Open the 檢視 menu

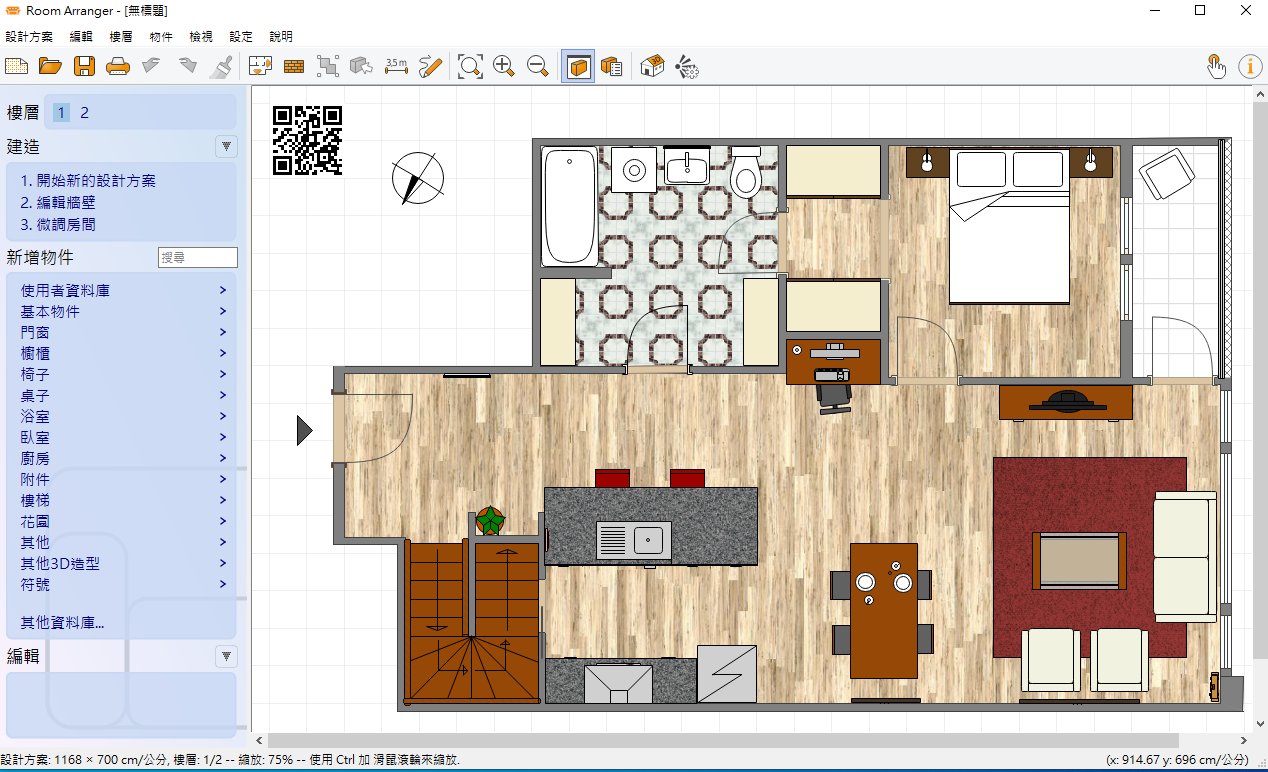tap(201, 36)
